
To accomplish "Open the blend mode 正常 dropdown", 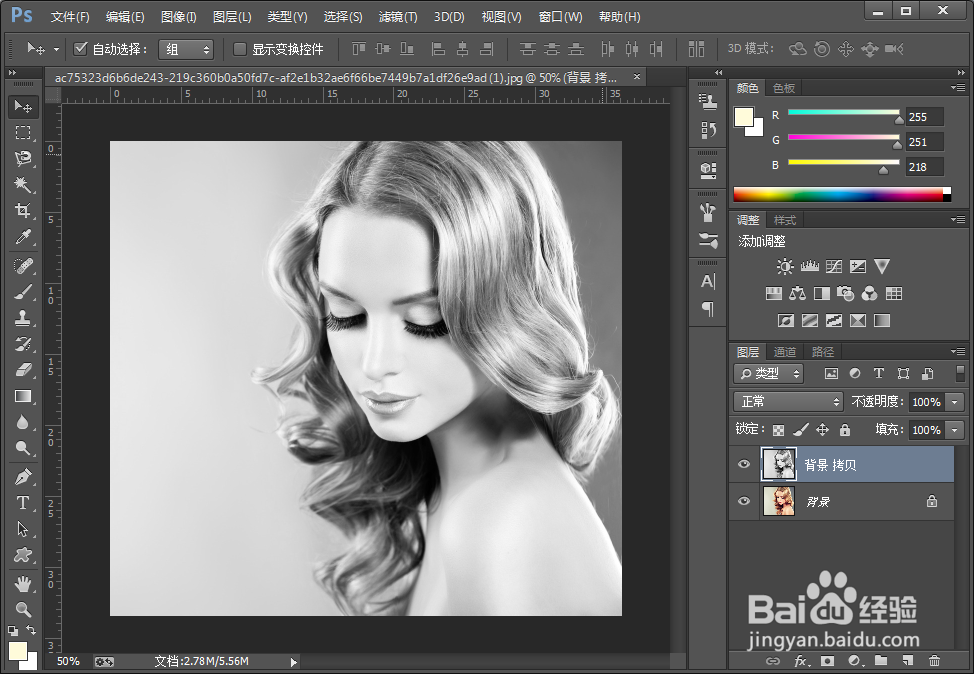I will 788,402.
